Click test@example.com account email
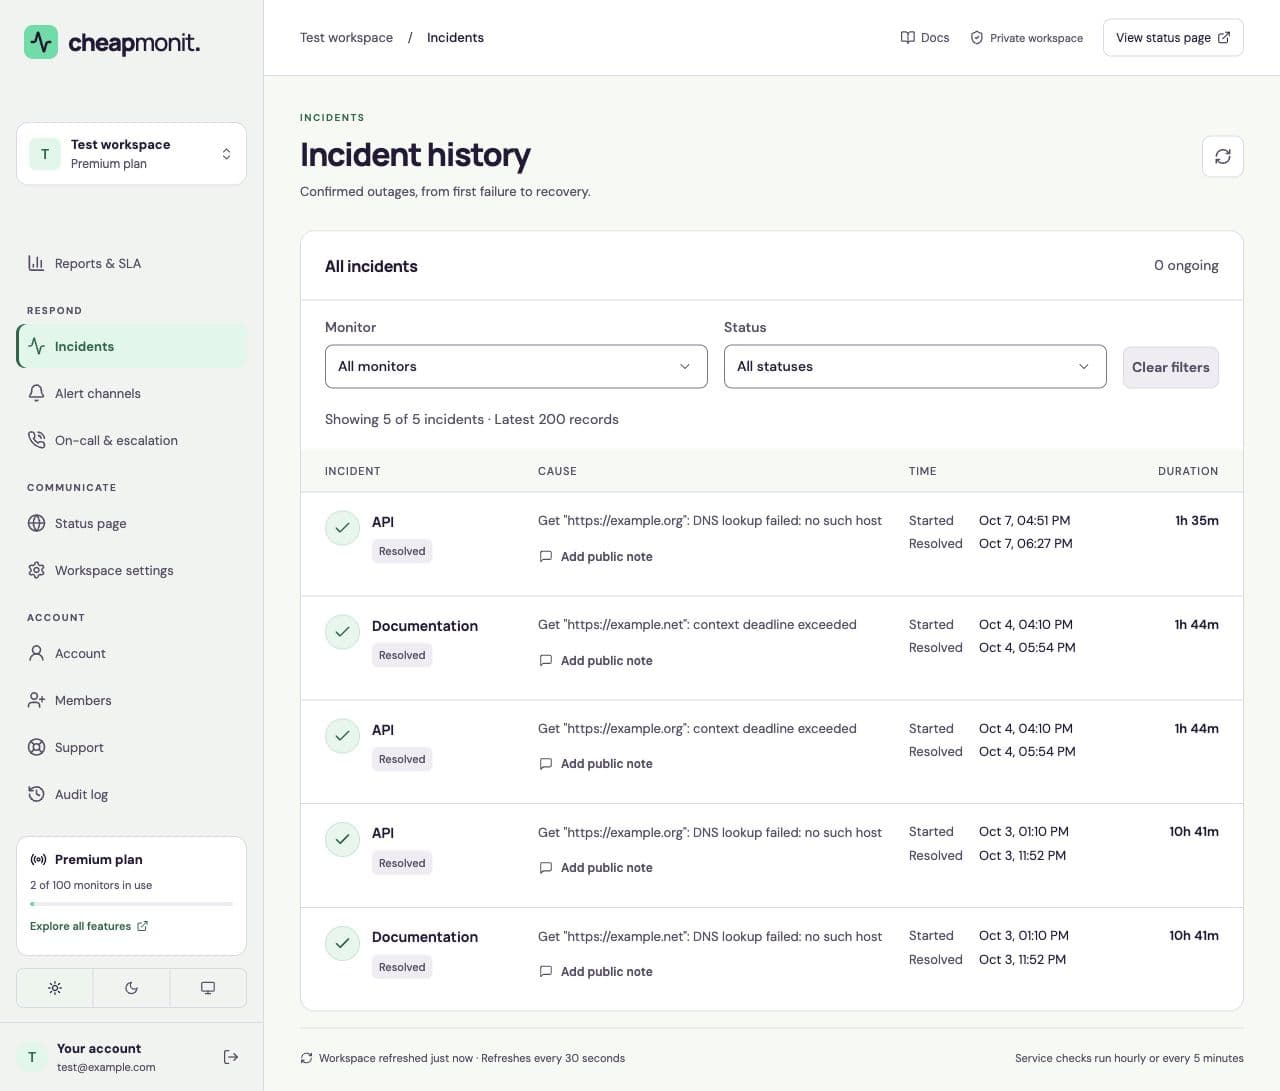The height and width of the screenshot is (1091, 1280). point(106,1067)
